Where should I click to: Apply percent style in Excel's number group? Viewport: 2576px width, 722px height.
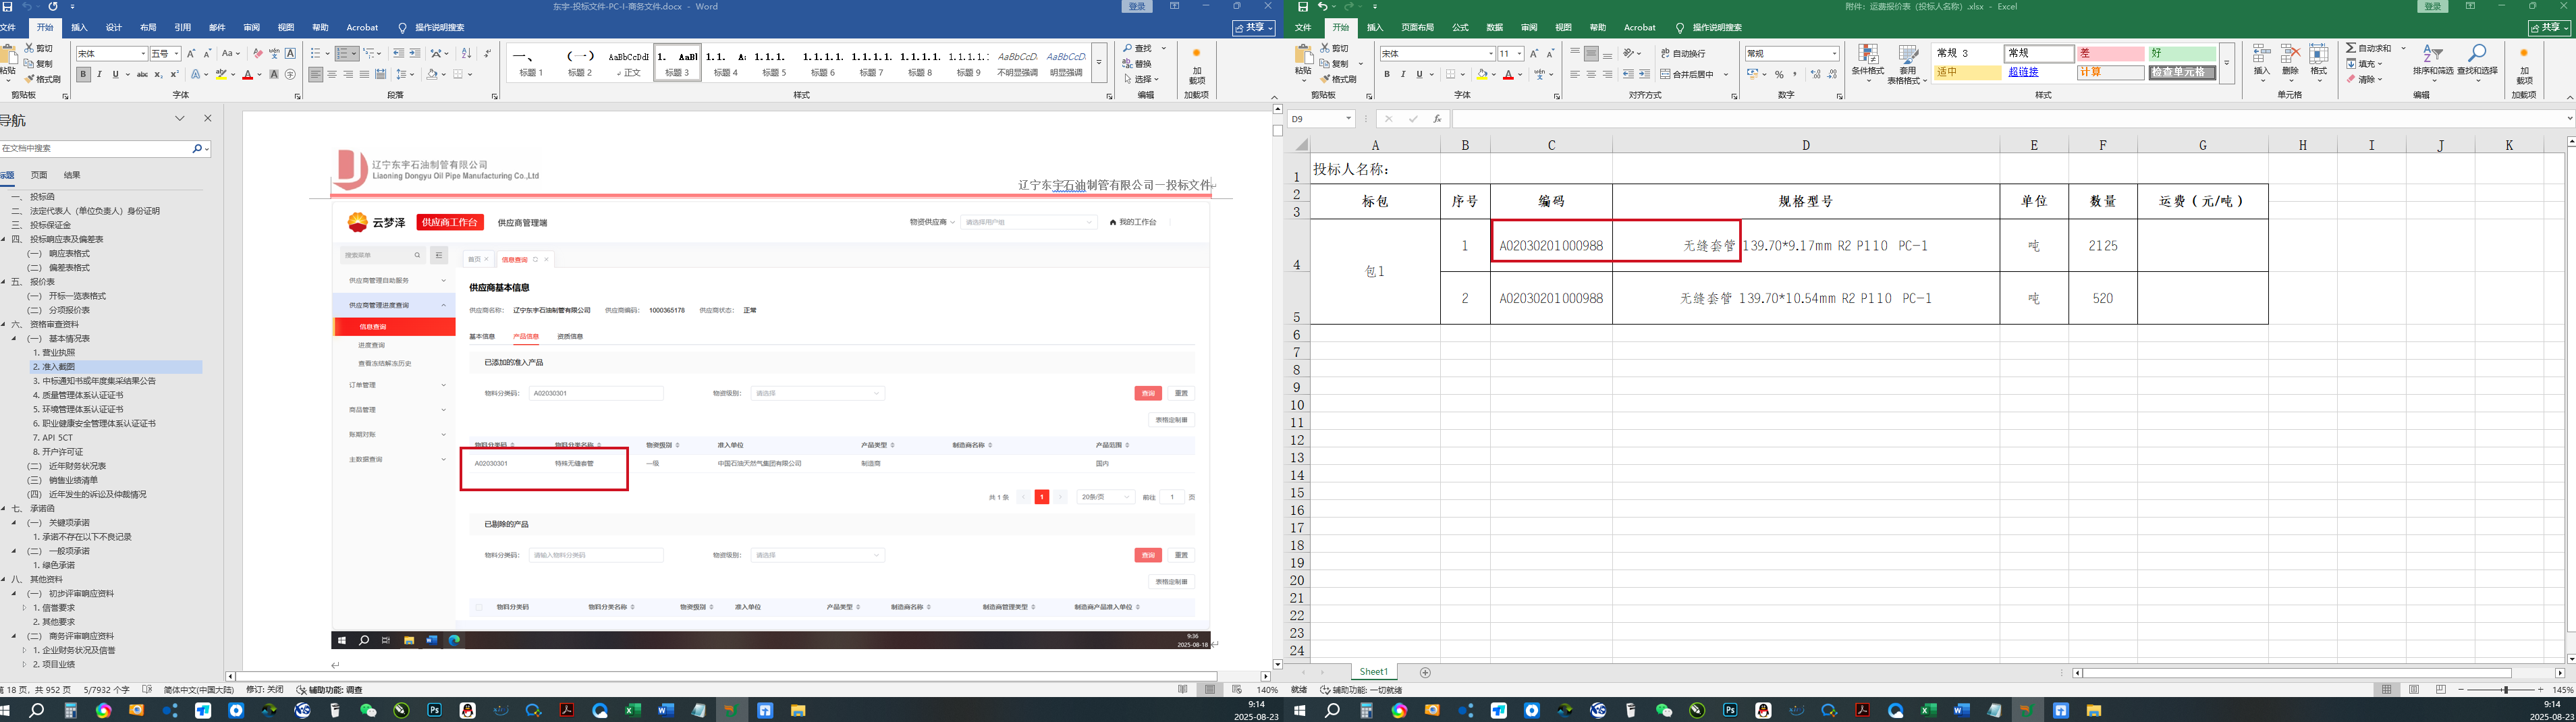[1779, 75]
